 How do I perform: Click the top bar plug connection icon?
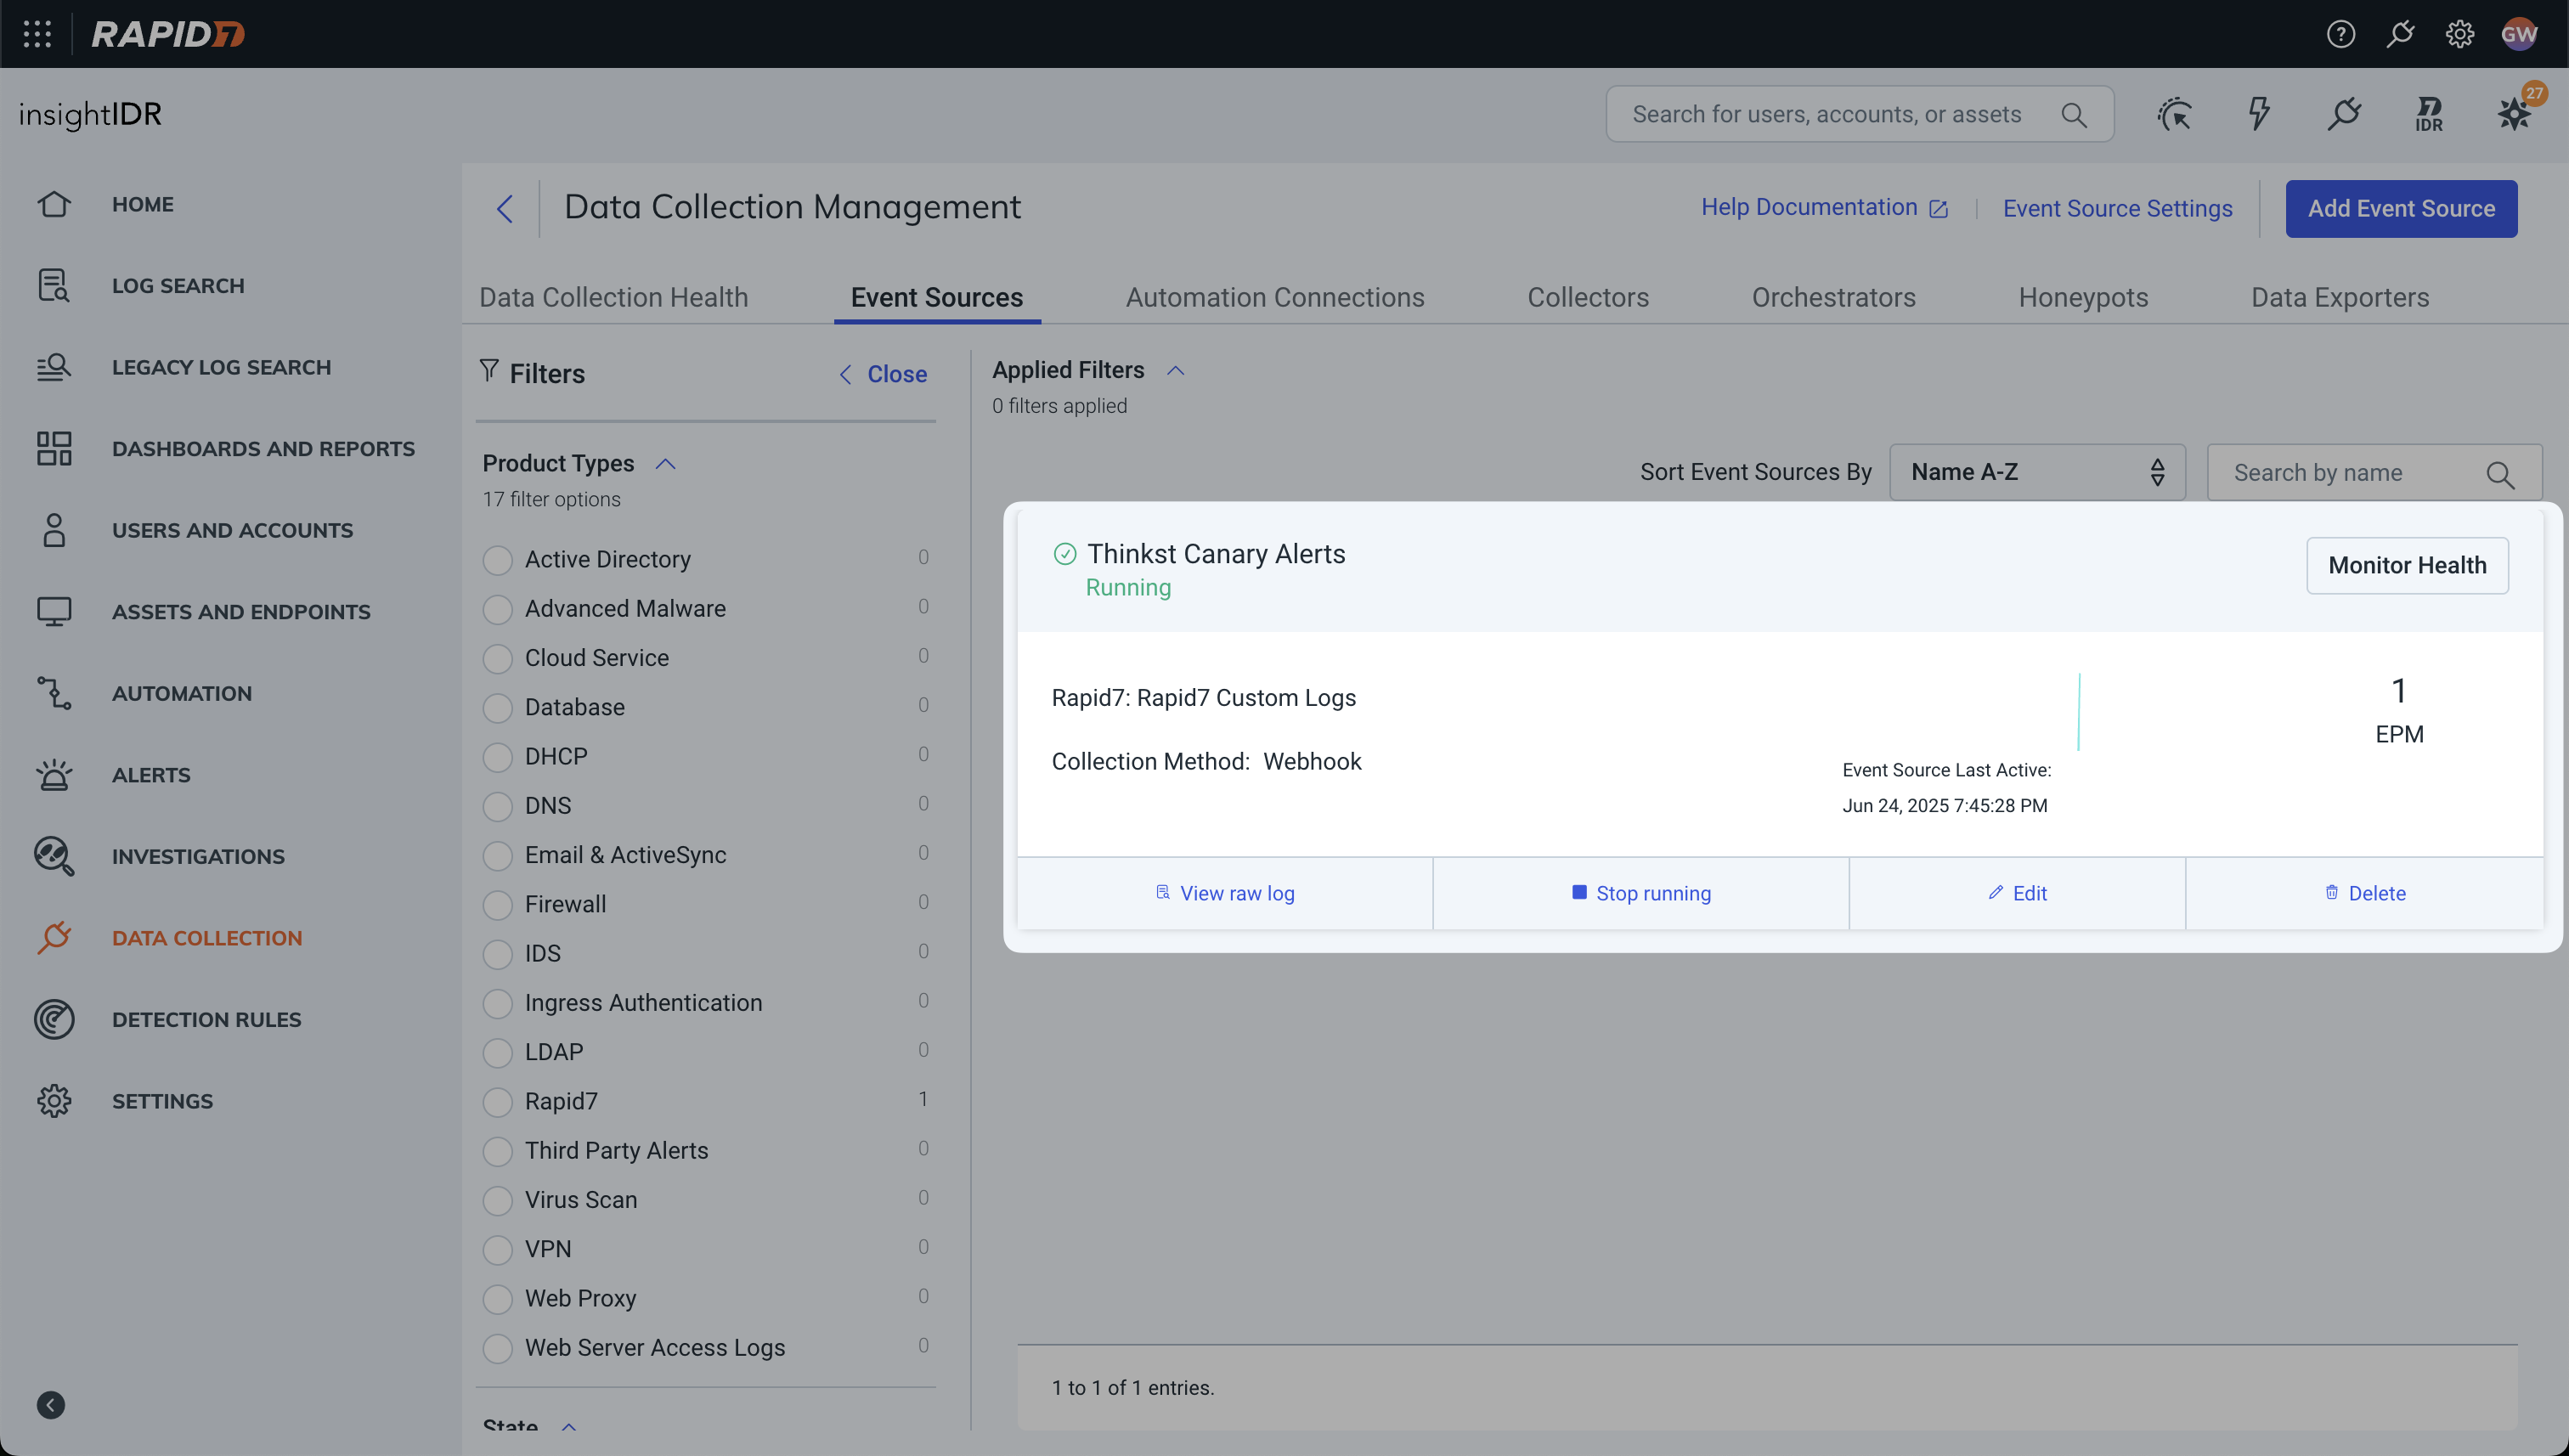2400,34
